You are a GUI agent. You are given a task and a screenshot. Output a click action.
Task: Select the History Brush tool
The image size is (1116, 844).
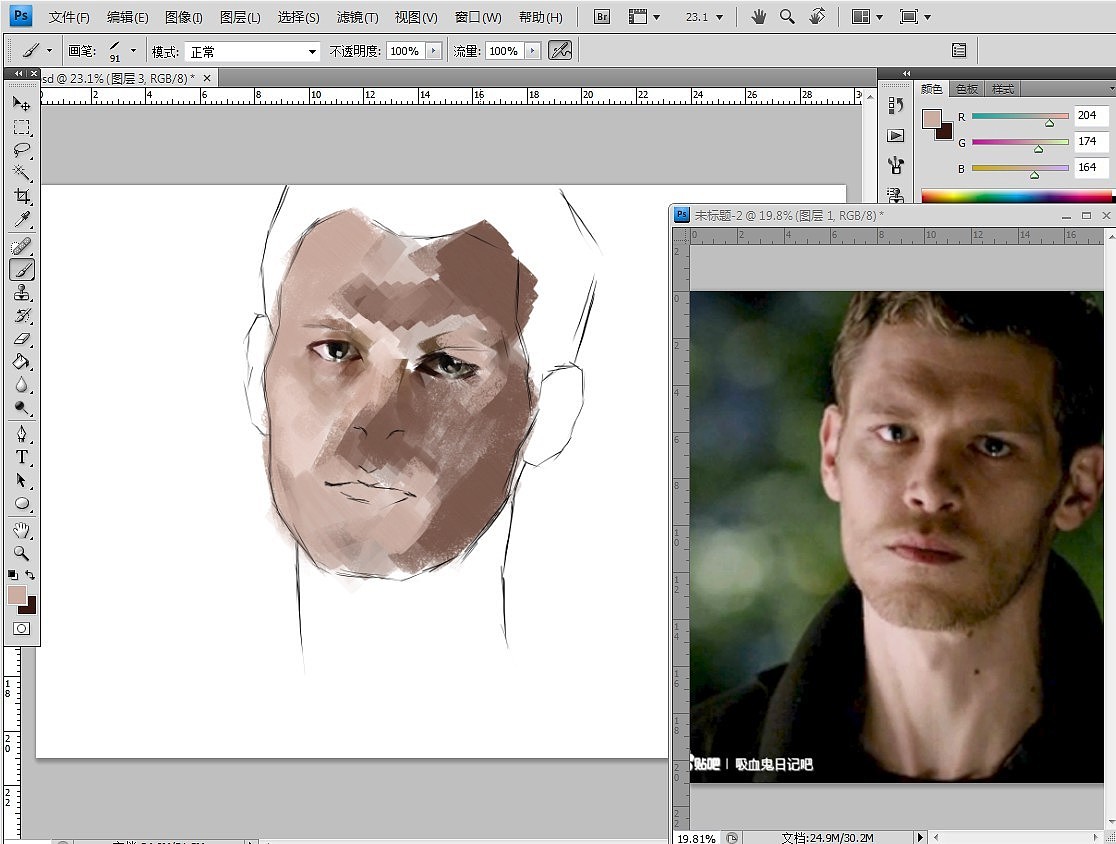pos(21,315)
